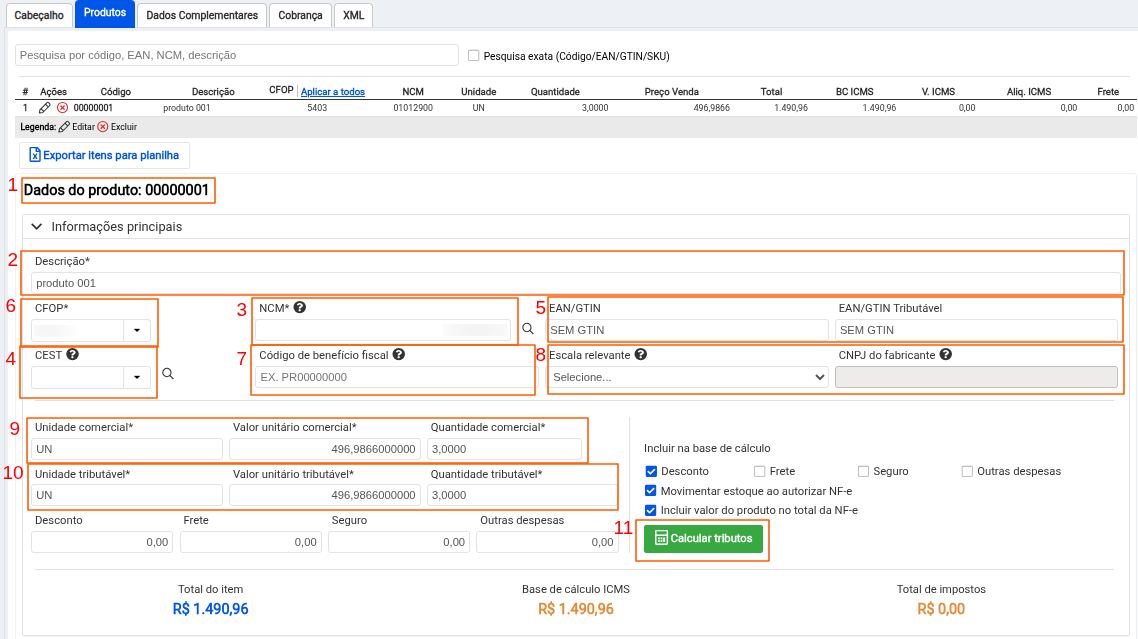Image resolution: width=1138 pixels, height=639 pixels.
Task: Enable the Pesquisa exata checkbox
Action: (474, 56)
